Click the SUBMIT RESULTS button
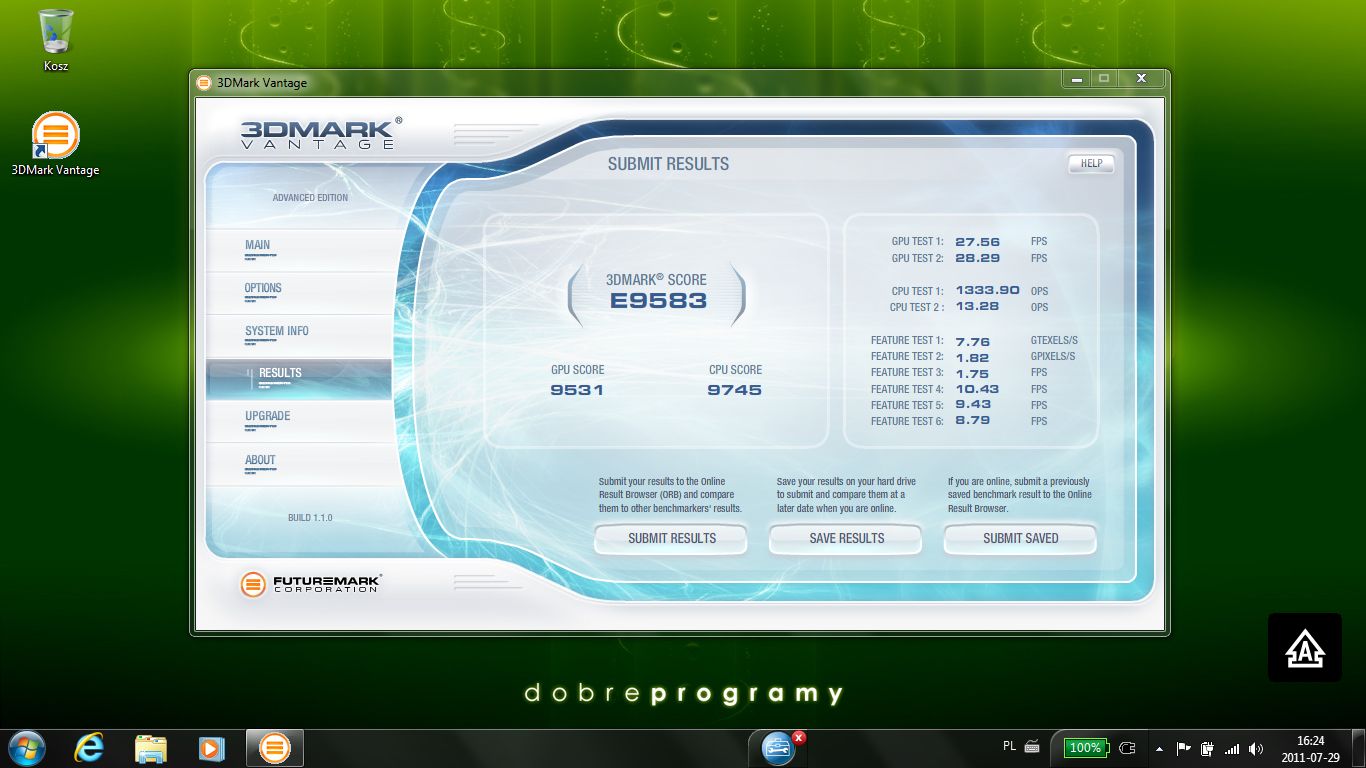The image size is (1366, 768). 672,538
